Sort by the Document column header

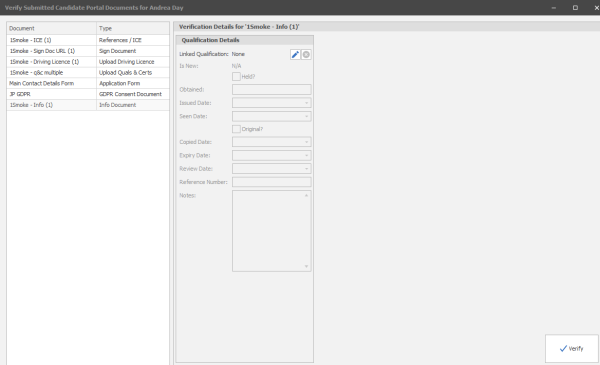click(51, 28)
